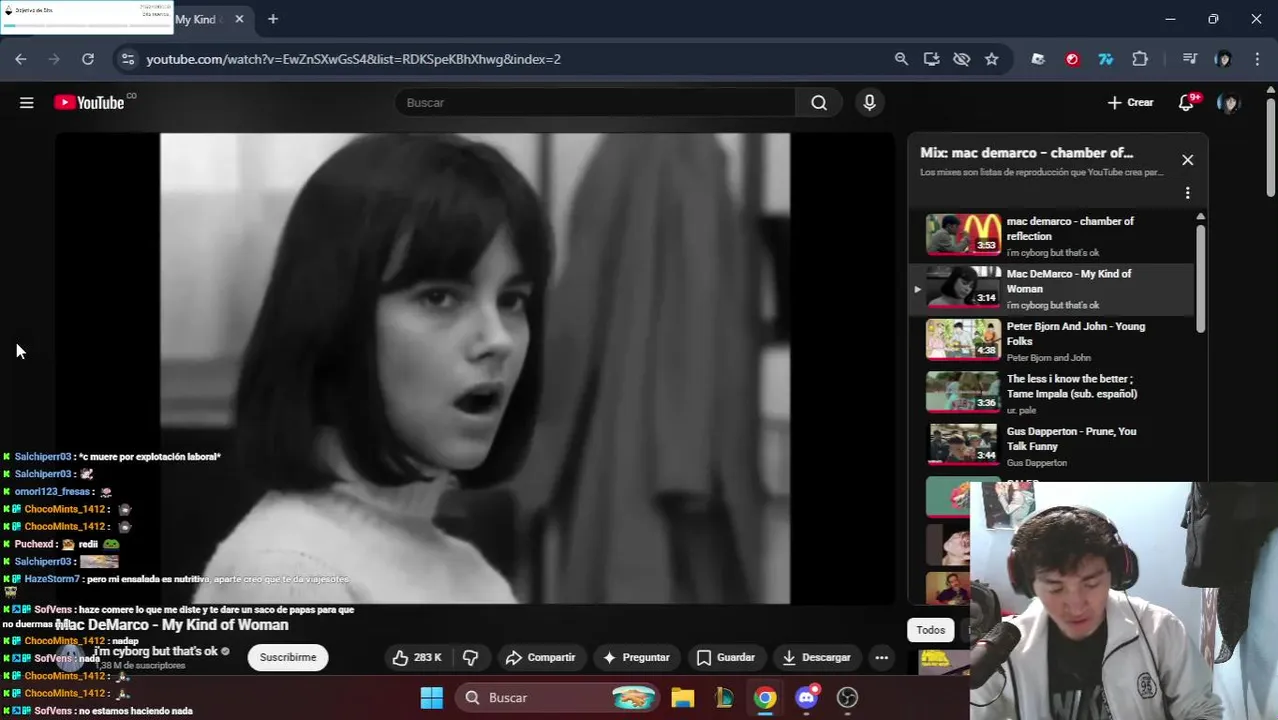Open a new browser tab

(x=272, y=19)
